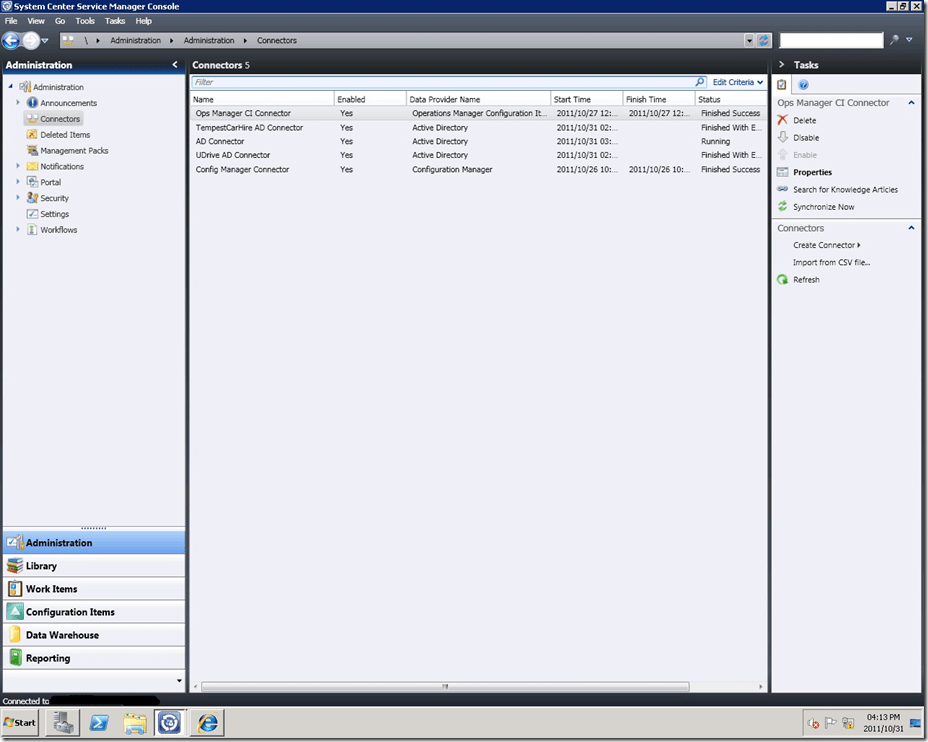928x742 pixels.
Task: Click the horizontal scrollbar under connectors list
Action: [x=445, y=687]
